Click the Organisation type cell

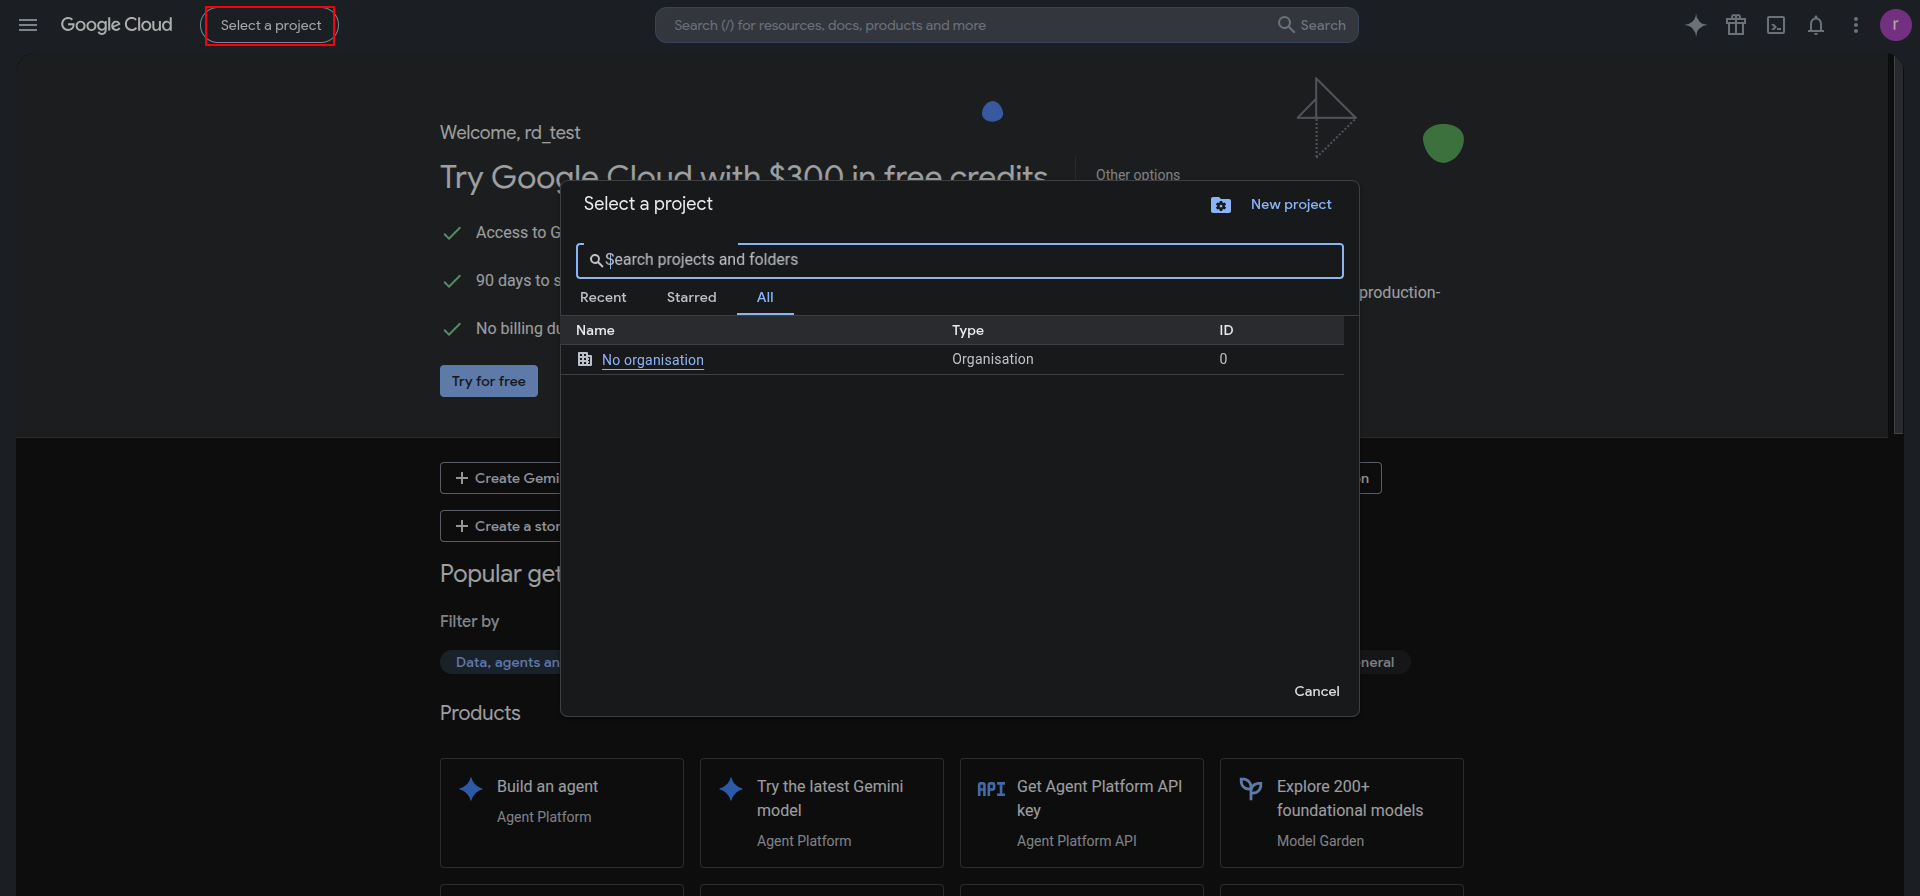(993, 359)
